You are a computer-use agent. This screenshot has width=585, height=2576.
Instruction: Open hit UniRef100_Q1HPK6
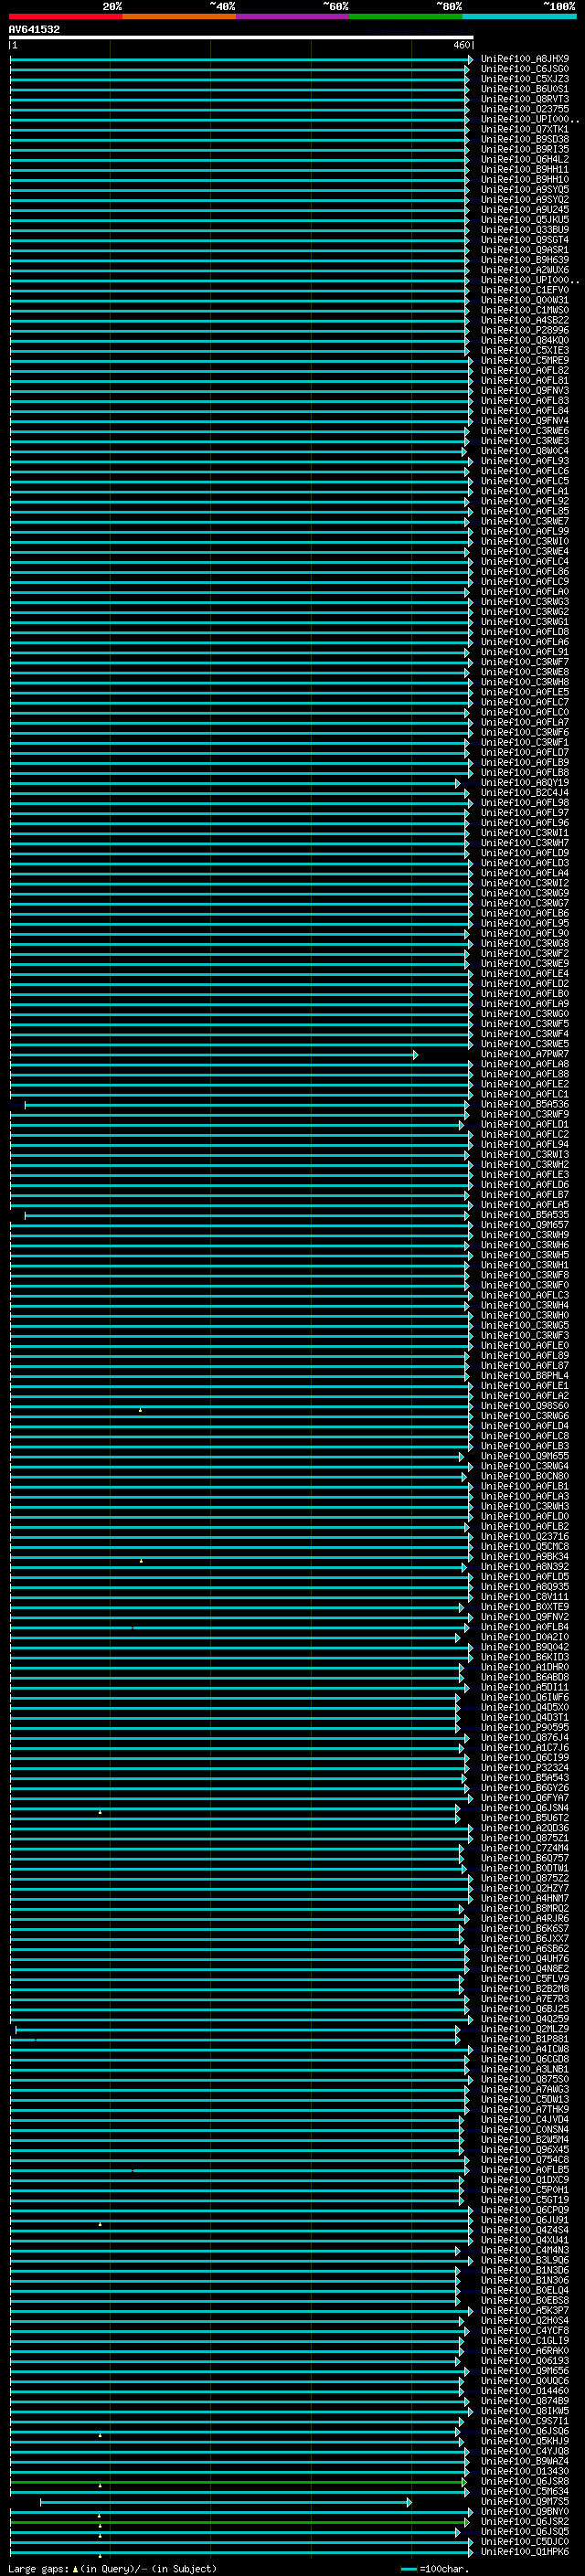click(x=524, y=2552)
